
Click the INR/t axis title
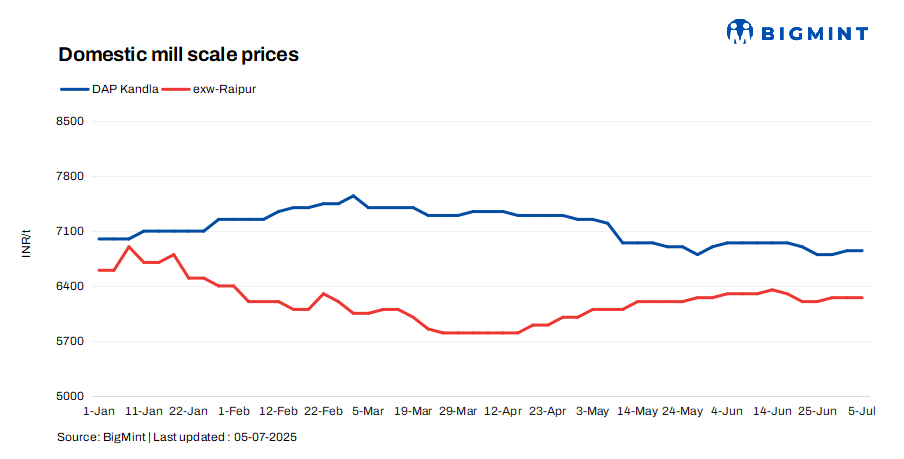[26, 244]
